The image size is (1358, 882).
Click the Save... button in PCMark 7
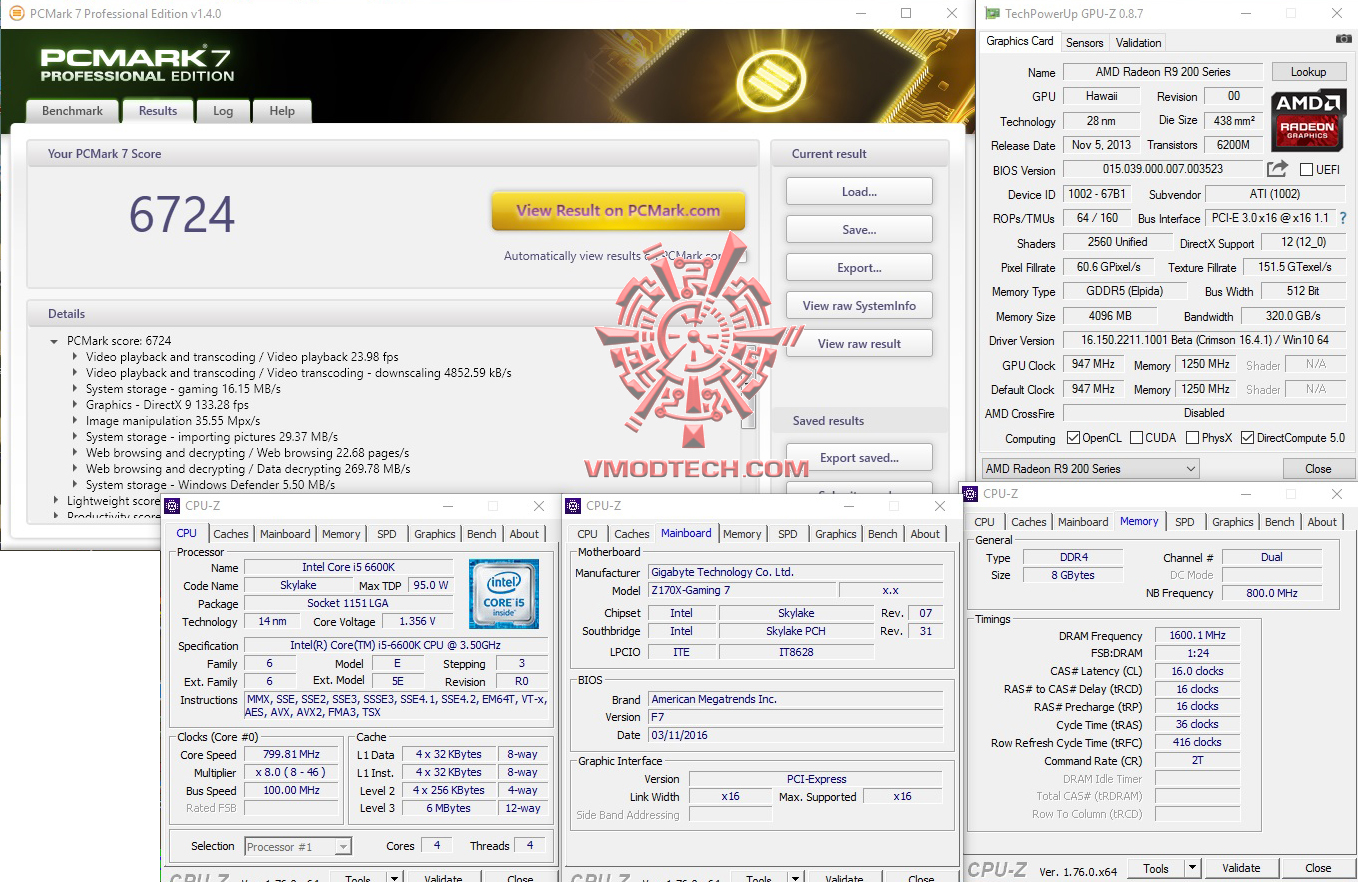click(x=859, y=230)
